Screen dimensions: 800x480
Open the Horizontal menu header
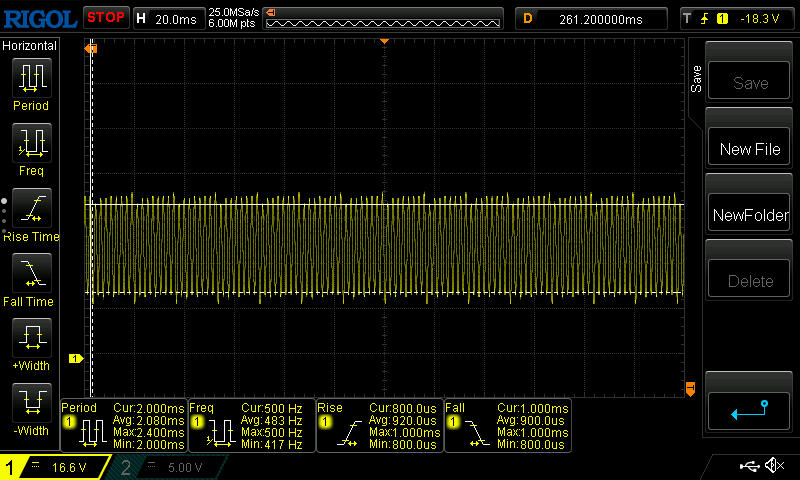click(30, 46)
